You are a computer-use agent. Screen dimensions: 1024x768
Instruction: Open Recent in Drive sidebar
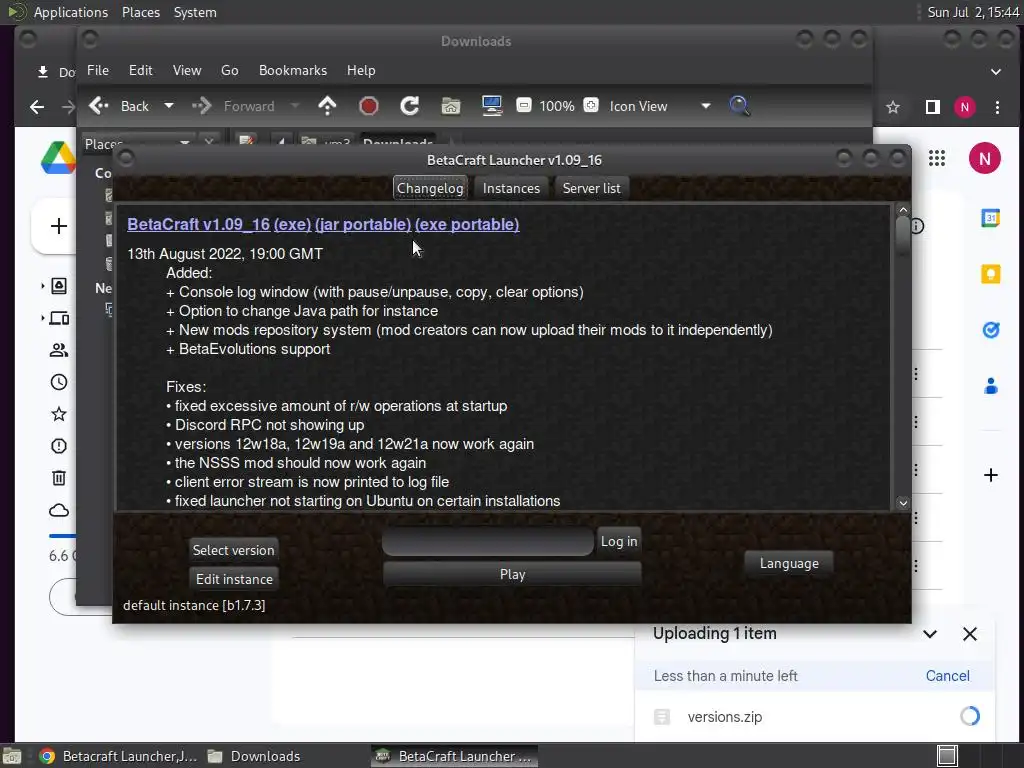pyautogui.click(x=59, y=382)
